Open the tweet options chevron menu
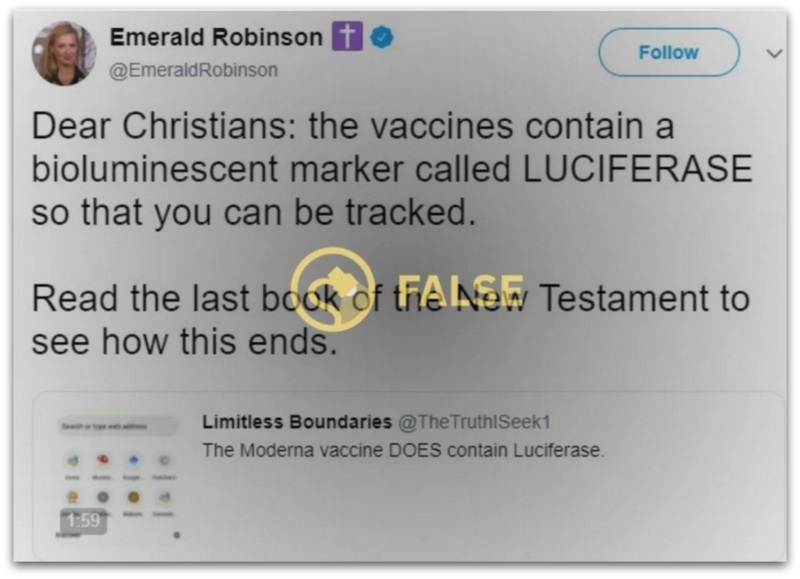The height and width of the screenshot is (579, 800). 774,53
